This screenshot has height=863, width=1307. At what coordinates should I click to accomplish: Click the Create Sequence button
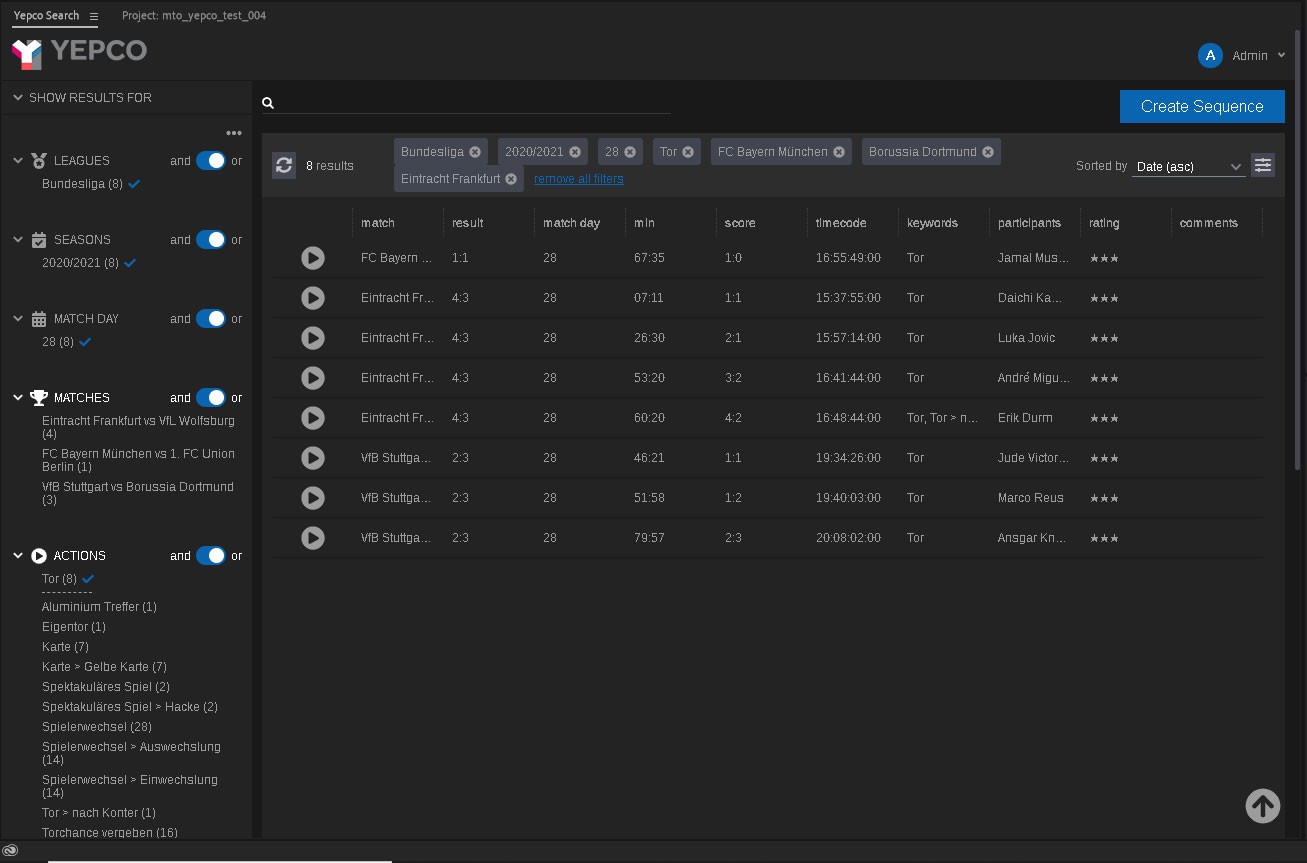click(x=1202, y=106)
